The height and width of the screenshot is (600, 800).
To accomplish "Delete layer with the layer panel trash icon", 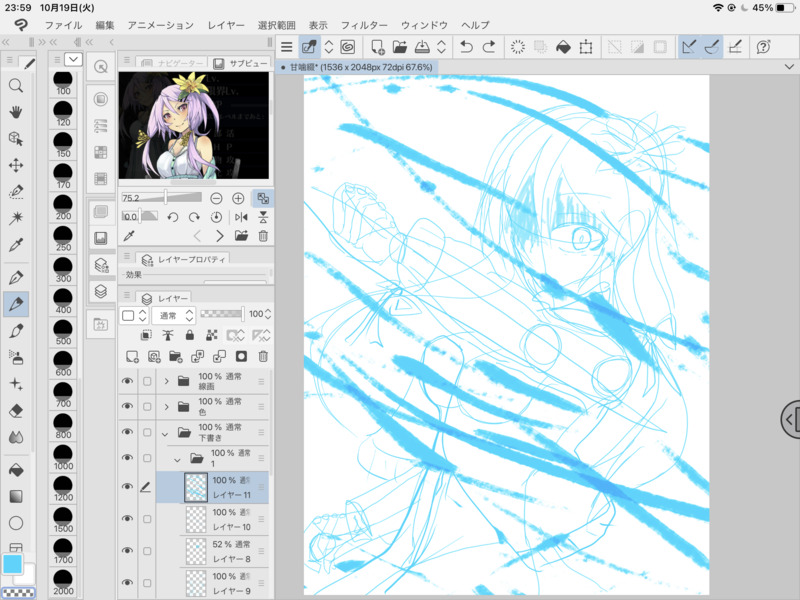I will (x=263, y=356).
